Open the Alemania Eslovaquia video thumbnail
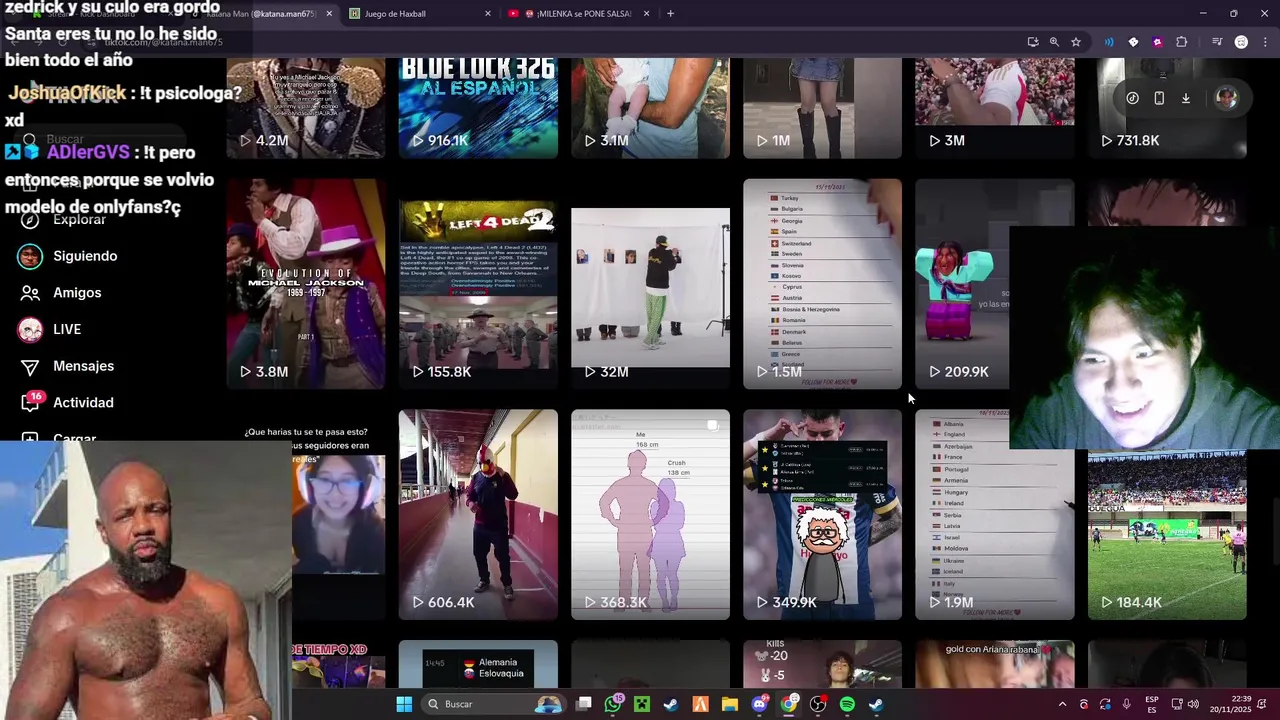 (x=478, y=664)
